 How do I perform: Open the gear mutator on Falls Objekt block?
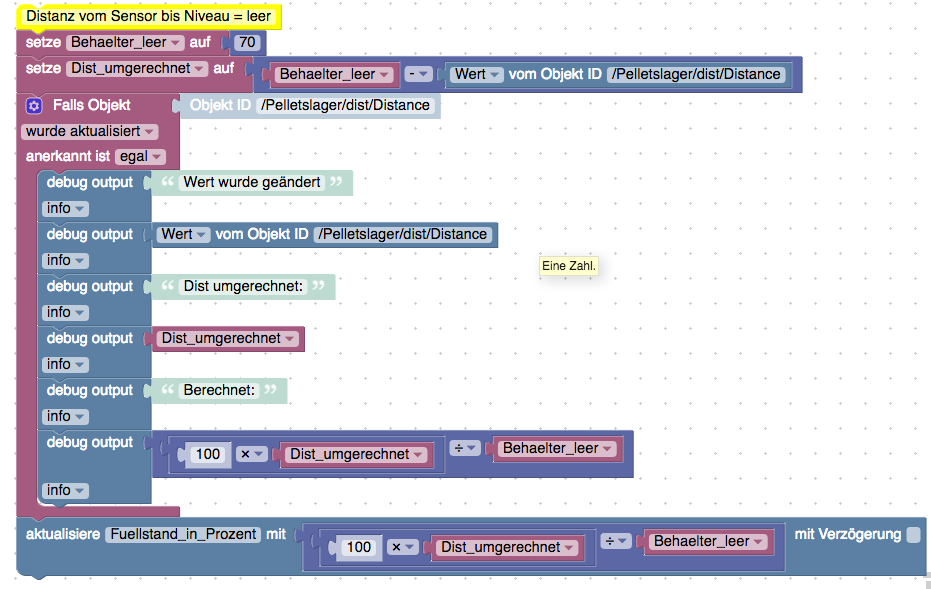pyautogui.click(x=34, y=106)
